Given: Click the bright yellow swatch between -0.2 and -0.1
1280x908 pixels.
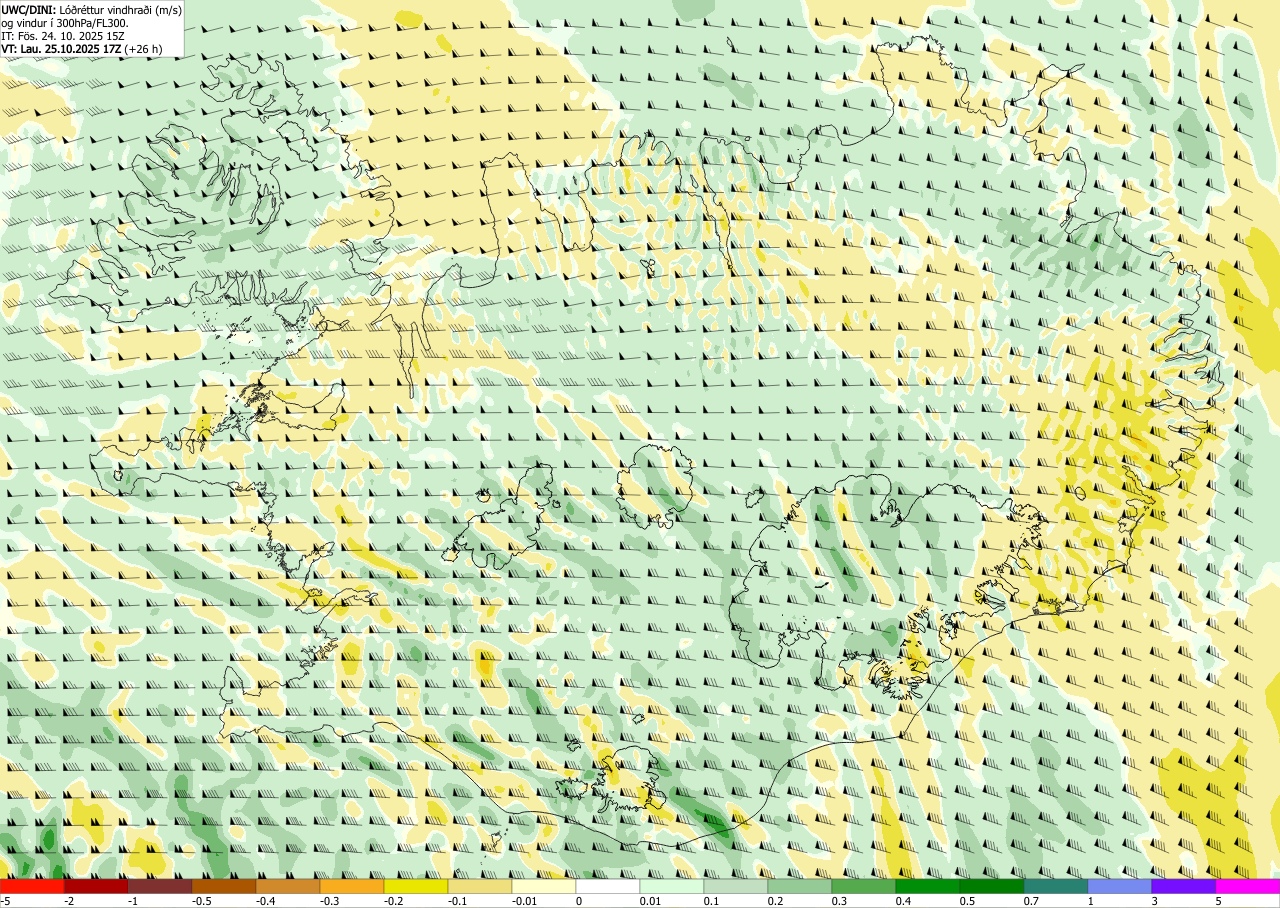Looking at the screenshot, I should click(x=416, y=886).
